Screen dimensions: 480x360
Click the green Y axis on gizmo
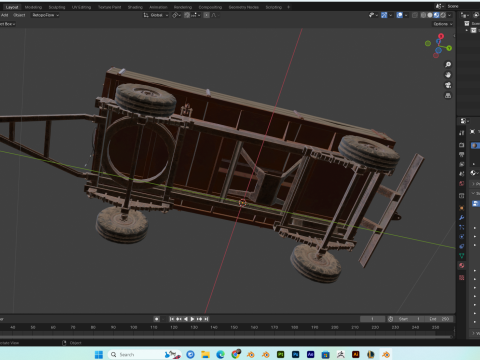449,48
